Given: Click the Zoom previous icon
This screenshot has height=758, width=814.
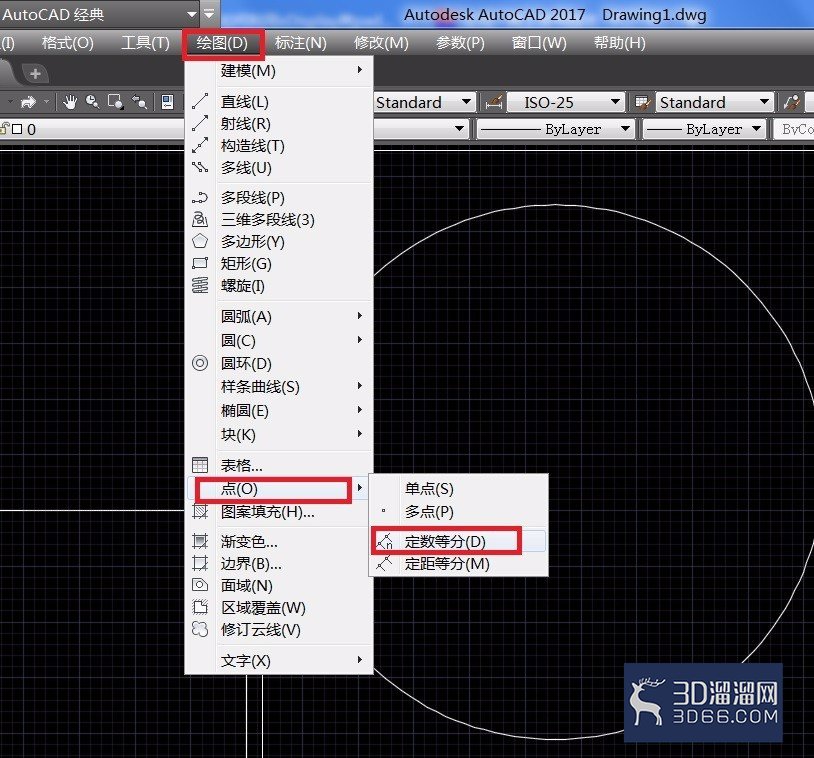Looking at the screenshot, I should pyautogui.click(x=139, y=102).
